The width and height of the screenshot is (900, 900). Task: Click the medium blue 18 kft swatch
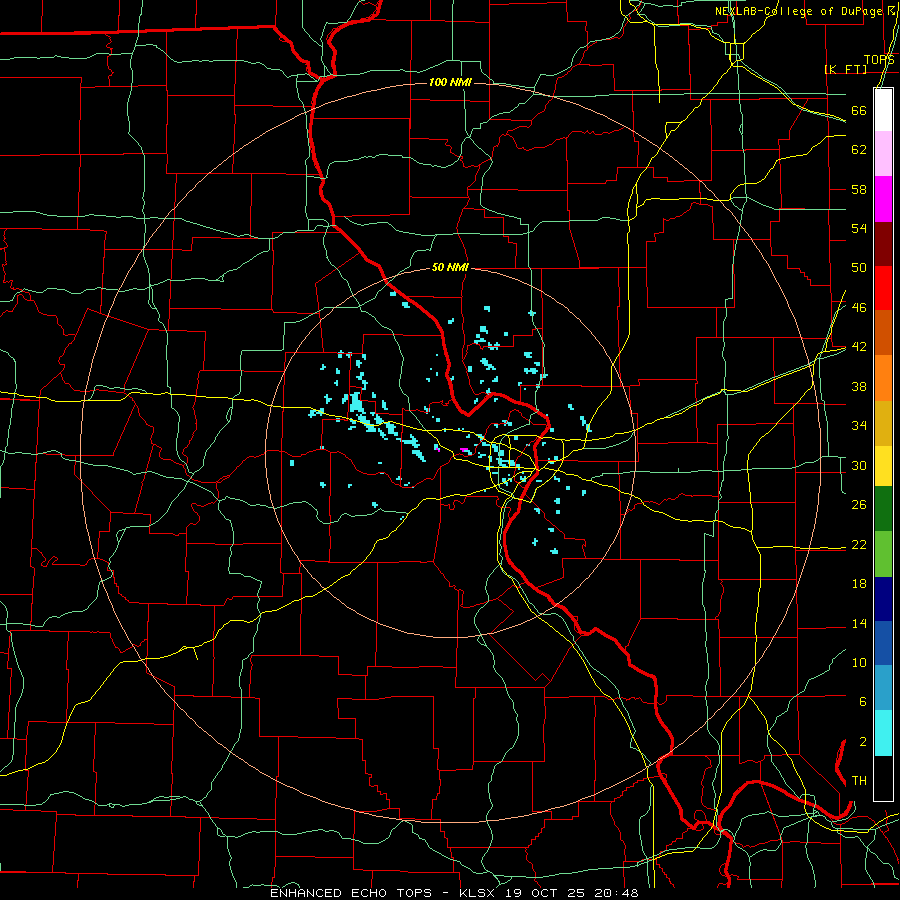click(883, 643)
